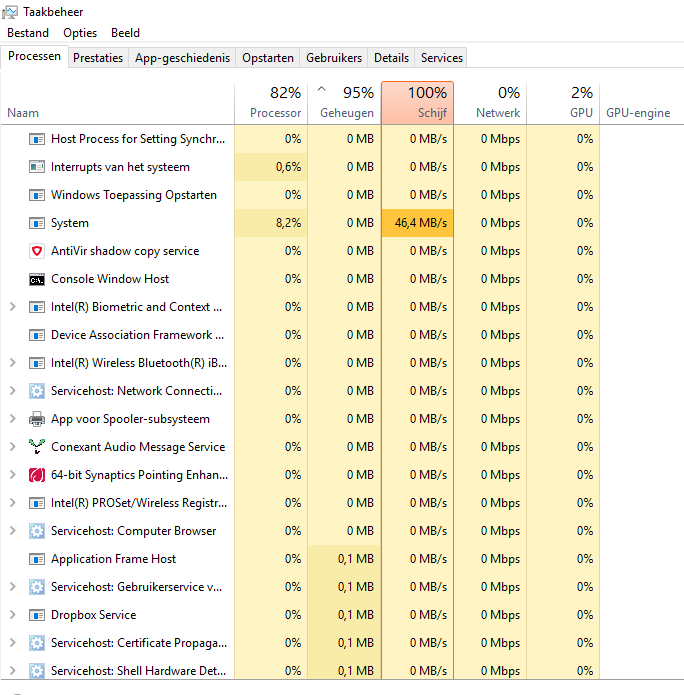The image size is (684, 695).
Task: Click the AntiVir shadow copy service shield icon
Action: click(37, 251)
